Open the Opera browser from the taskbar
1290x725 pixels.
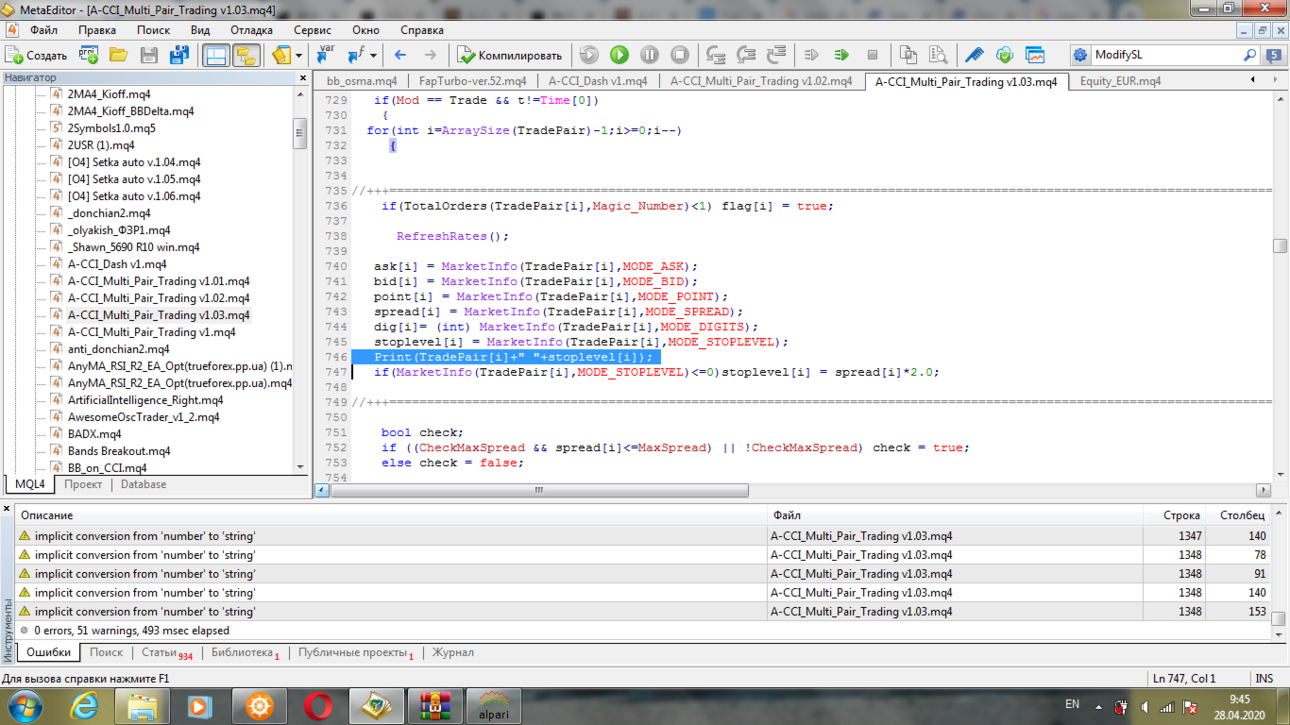318,706
